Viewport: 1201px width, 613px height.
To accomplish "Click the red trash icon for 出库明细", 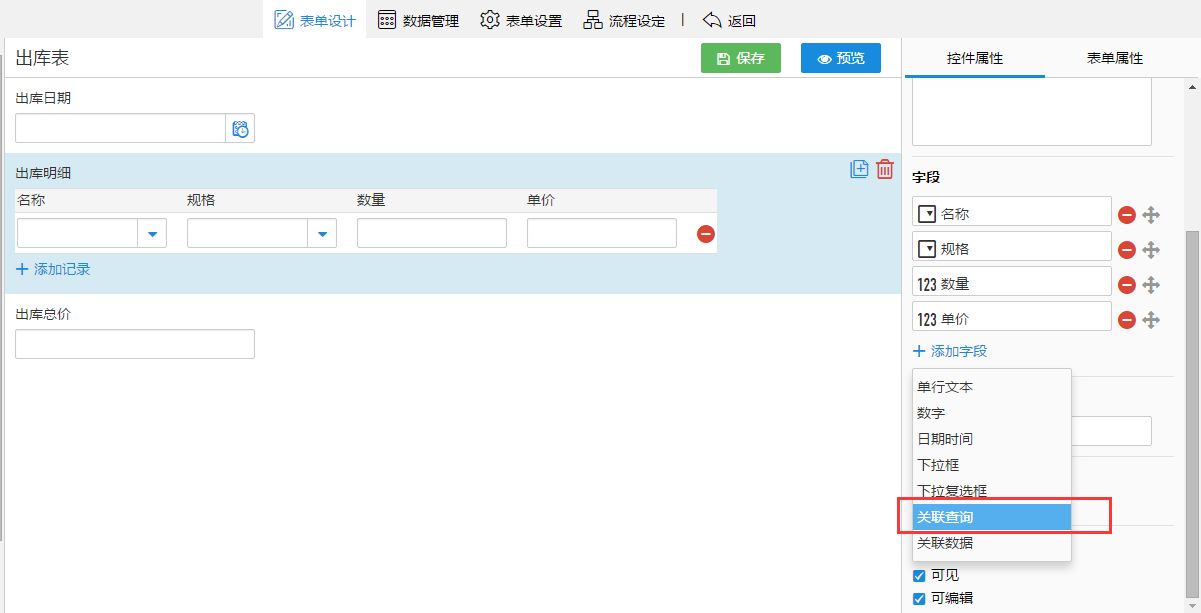I will pyautogui.click(x=885, y=169).
